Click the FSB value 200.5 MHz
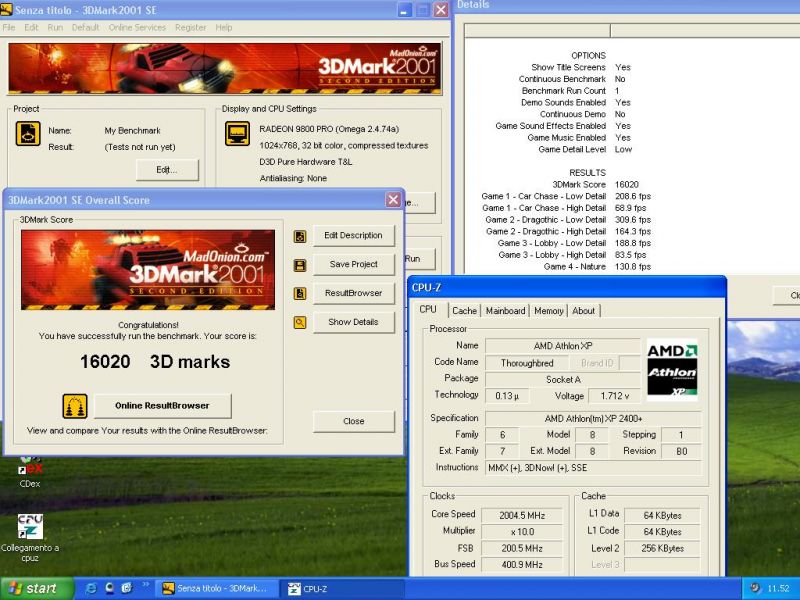Screen dimensions: 800x600 (522, 548)
